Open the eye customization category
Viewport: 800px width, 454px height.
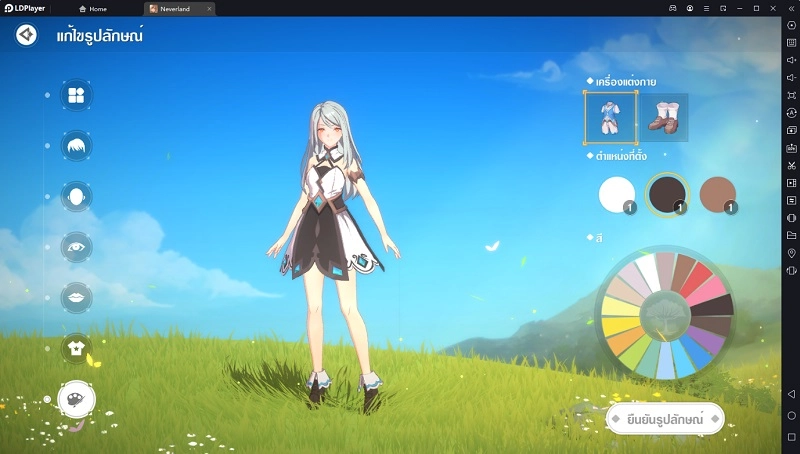pos(77,247)
